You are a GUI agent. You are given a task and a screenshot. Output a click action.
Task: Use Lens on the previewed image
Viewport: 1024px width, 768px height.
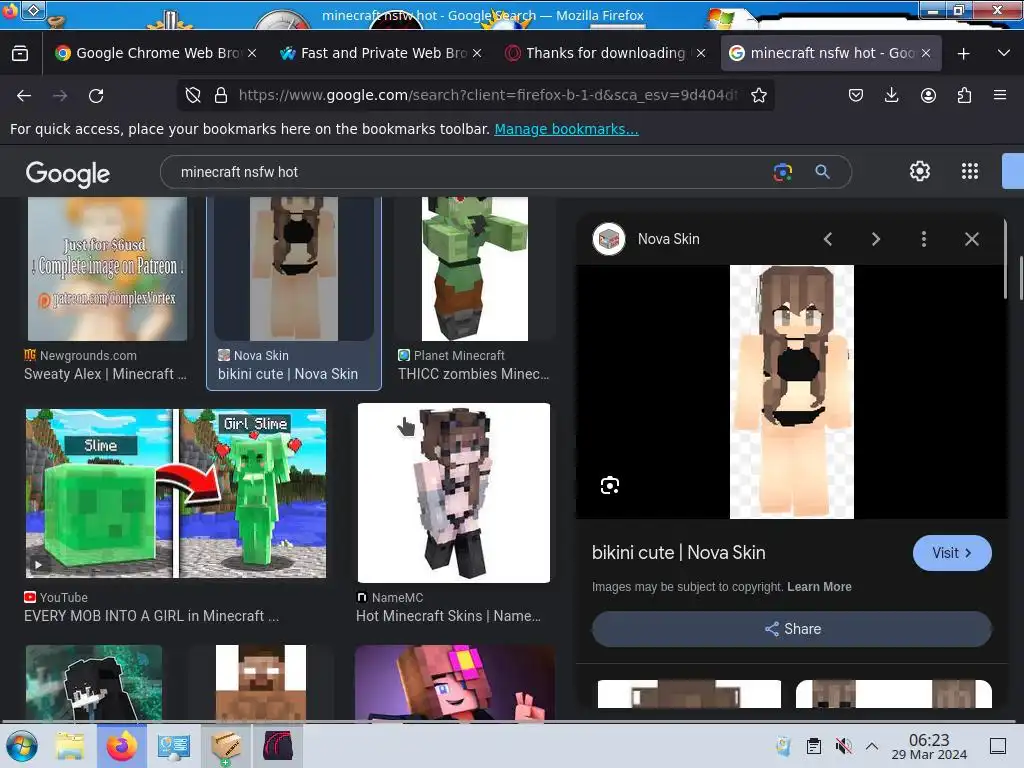[x=609, y=485]
